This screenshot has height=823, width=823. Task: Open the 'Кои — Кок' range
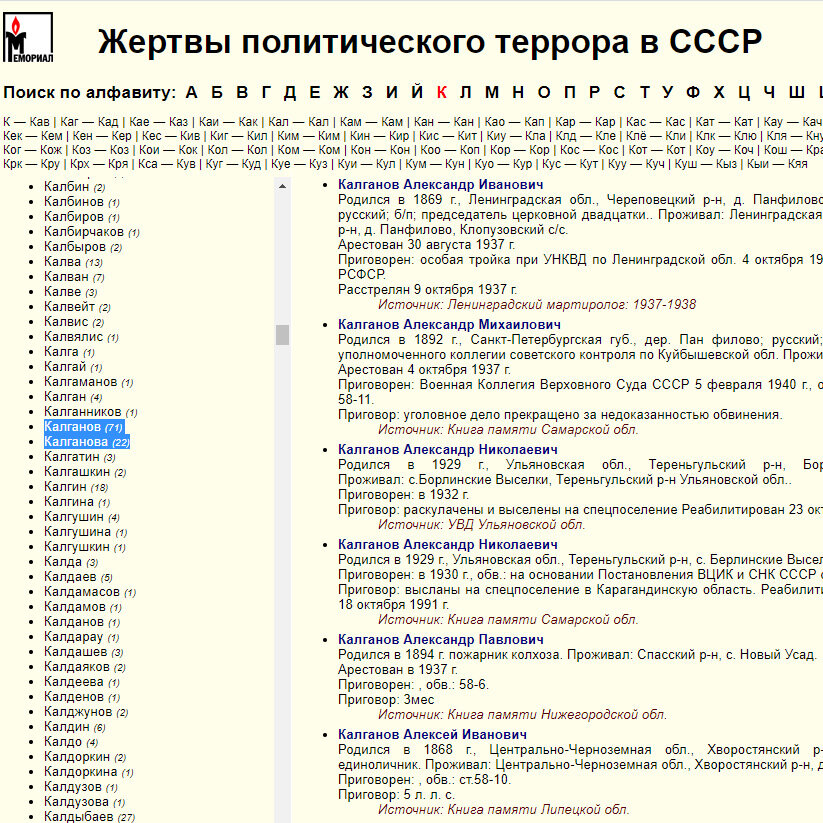click(x=168, y=150)
